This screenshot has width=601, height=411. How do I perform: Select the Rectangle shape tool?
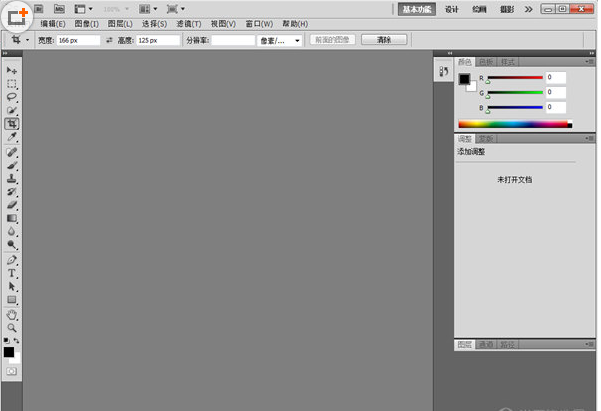point(11,300)
